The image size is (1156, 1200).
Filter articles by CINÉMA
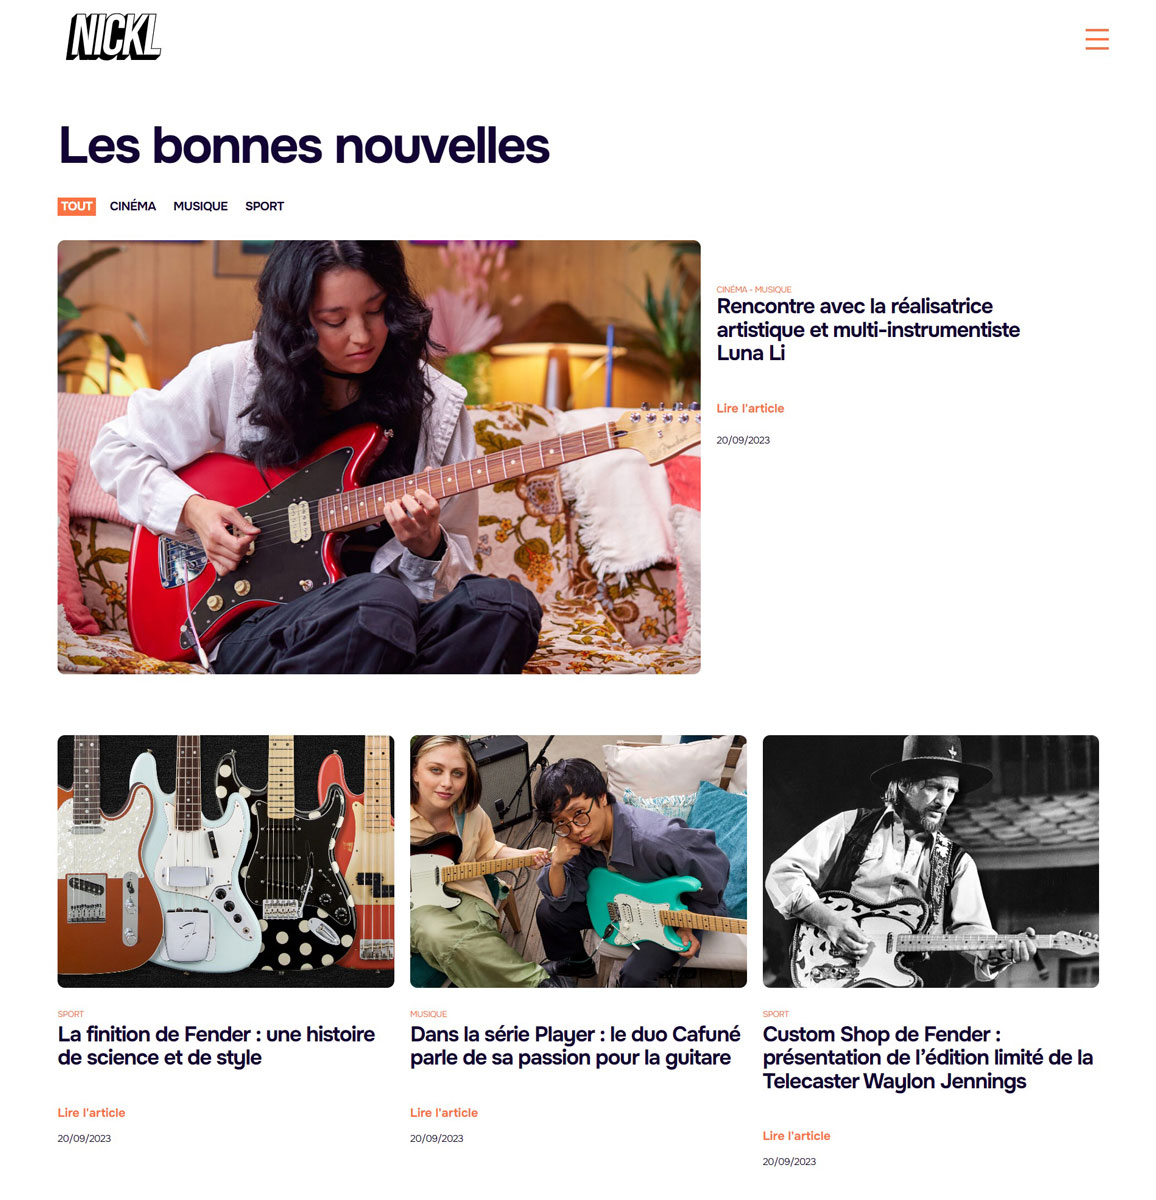[133, 206]
